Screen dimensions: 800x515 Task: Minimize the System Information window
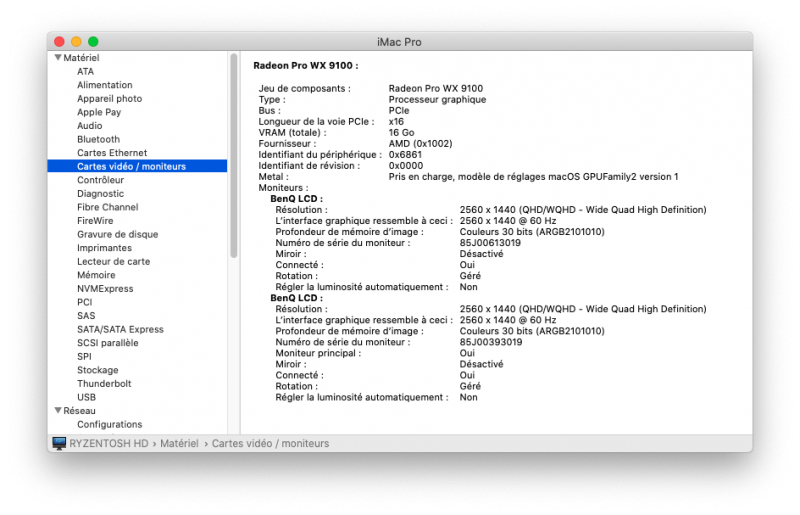pos(76,41)
